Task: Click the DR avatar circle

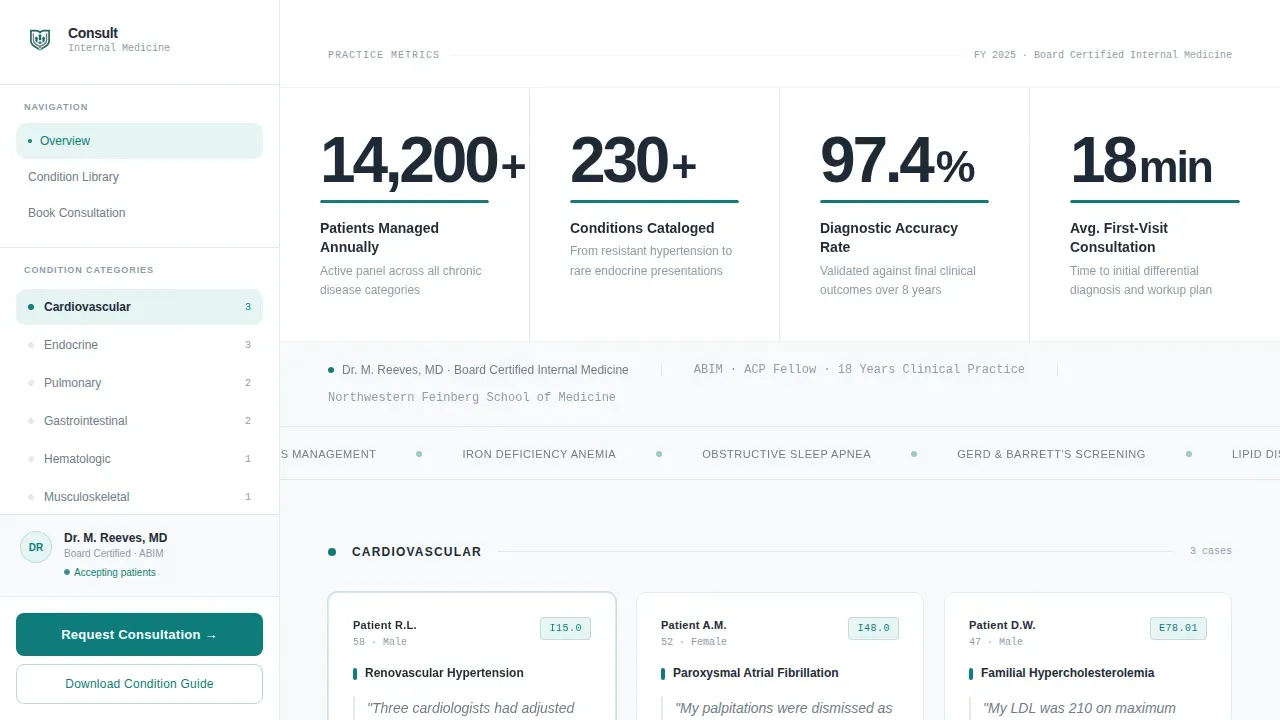Action: (x=36, y=547)
